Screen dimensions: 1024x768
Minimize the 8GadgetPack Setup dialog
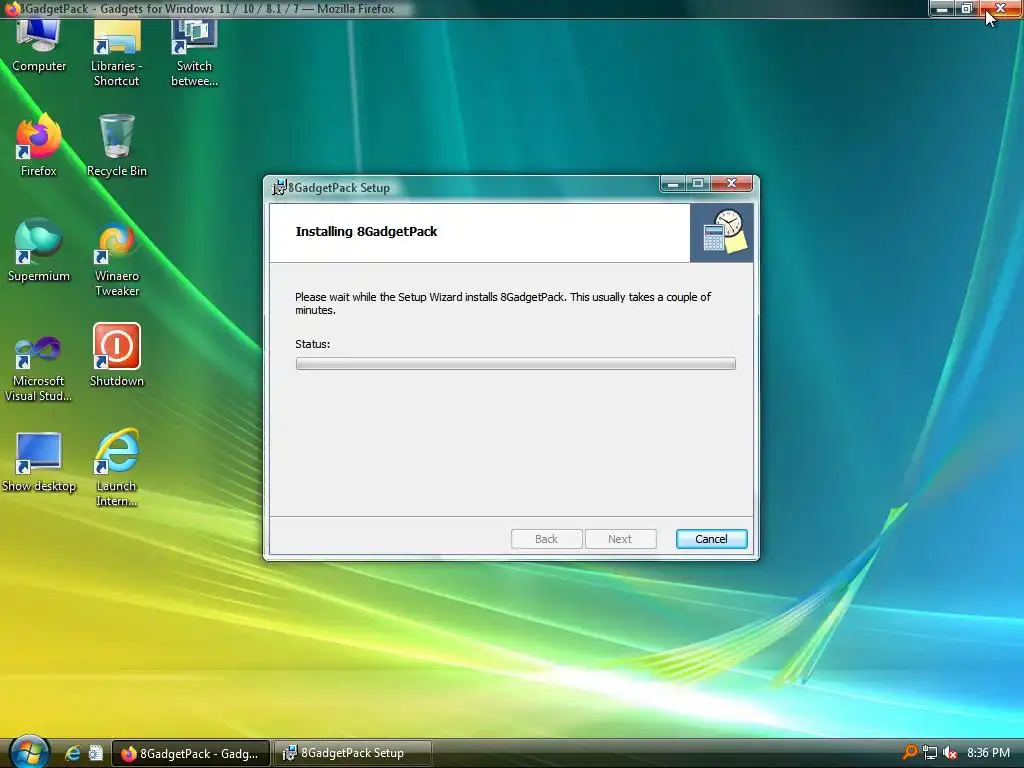click(x=673, y=184)
